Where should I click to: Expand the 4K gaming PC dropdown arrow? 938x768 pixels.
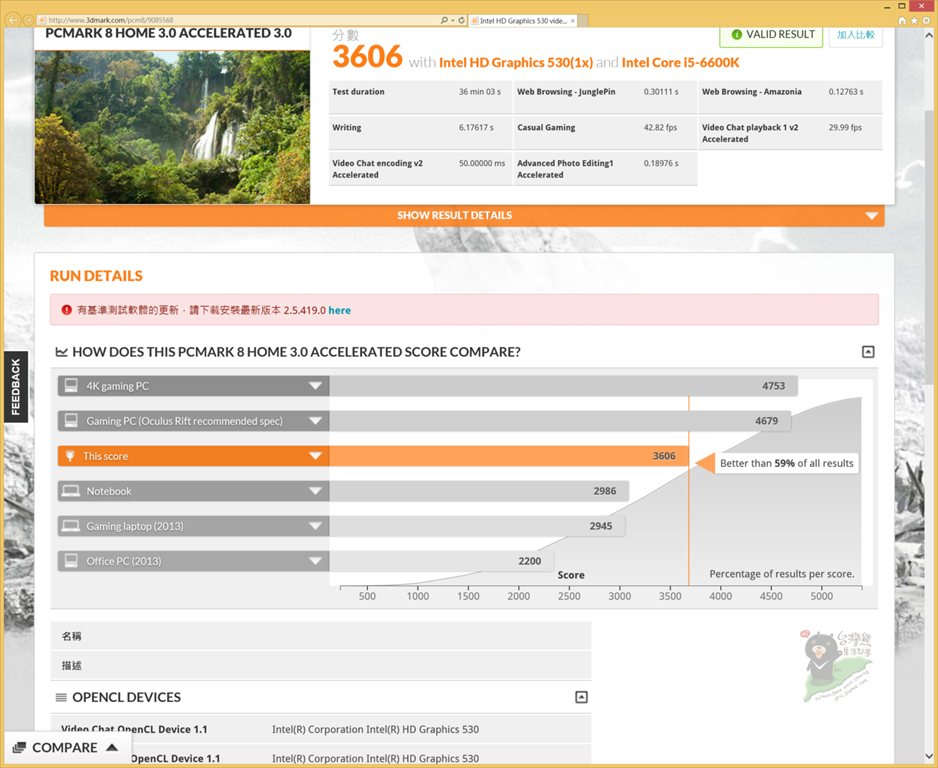315,386
